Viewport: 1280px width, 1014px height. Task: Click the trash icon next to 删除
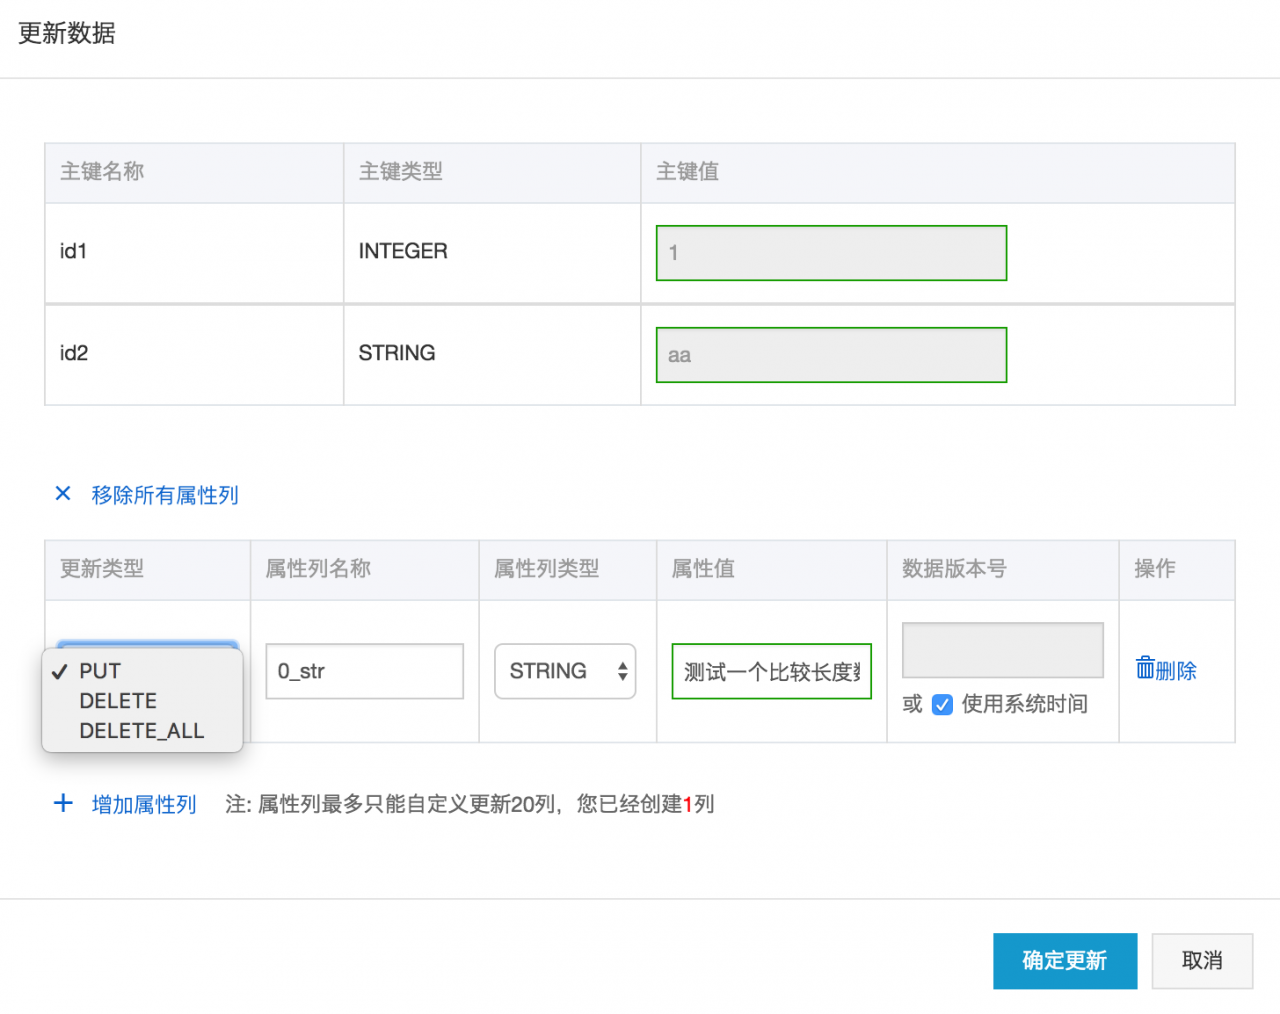click(1145, 668)
